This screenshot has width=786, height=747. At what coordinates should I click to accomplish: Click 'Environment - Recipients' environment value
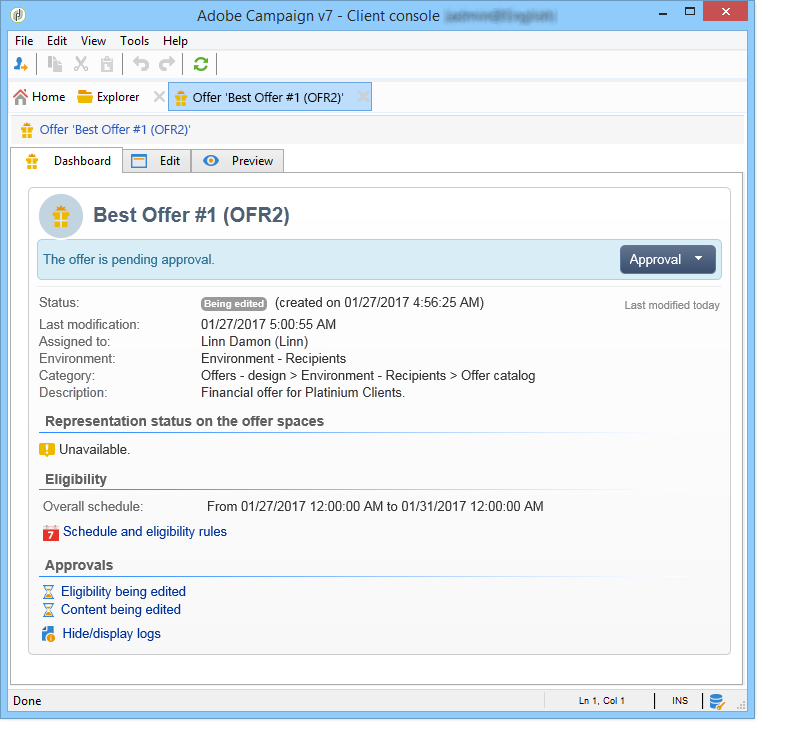[x=273, y=359]
